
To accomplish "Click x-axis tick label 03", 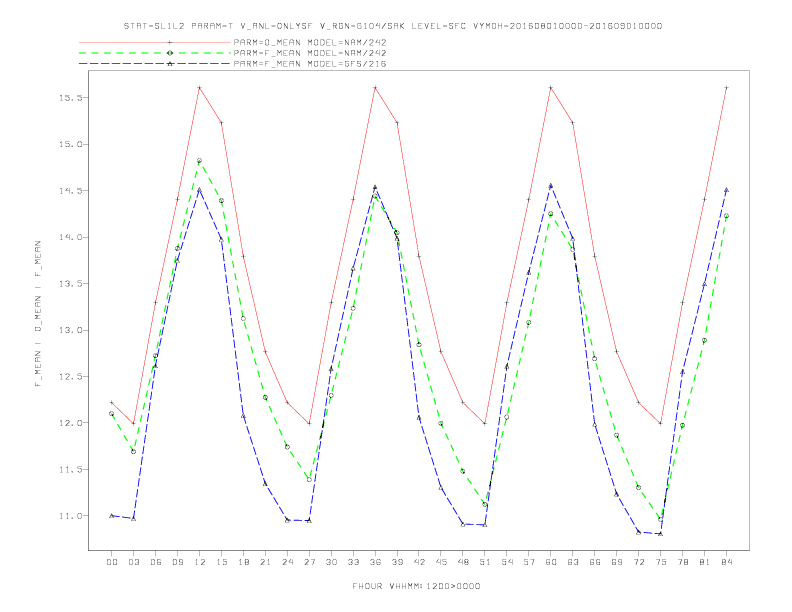I will pyautogui.click(x=133, y=562).
